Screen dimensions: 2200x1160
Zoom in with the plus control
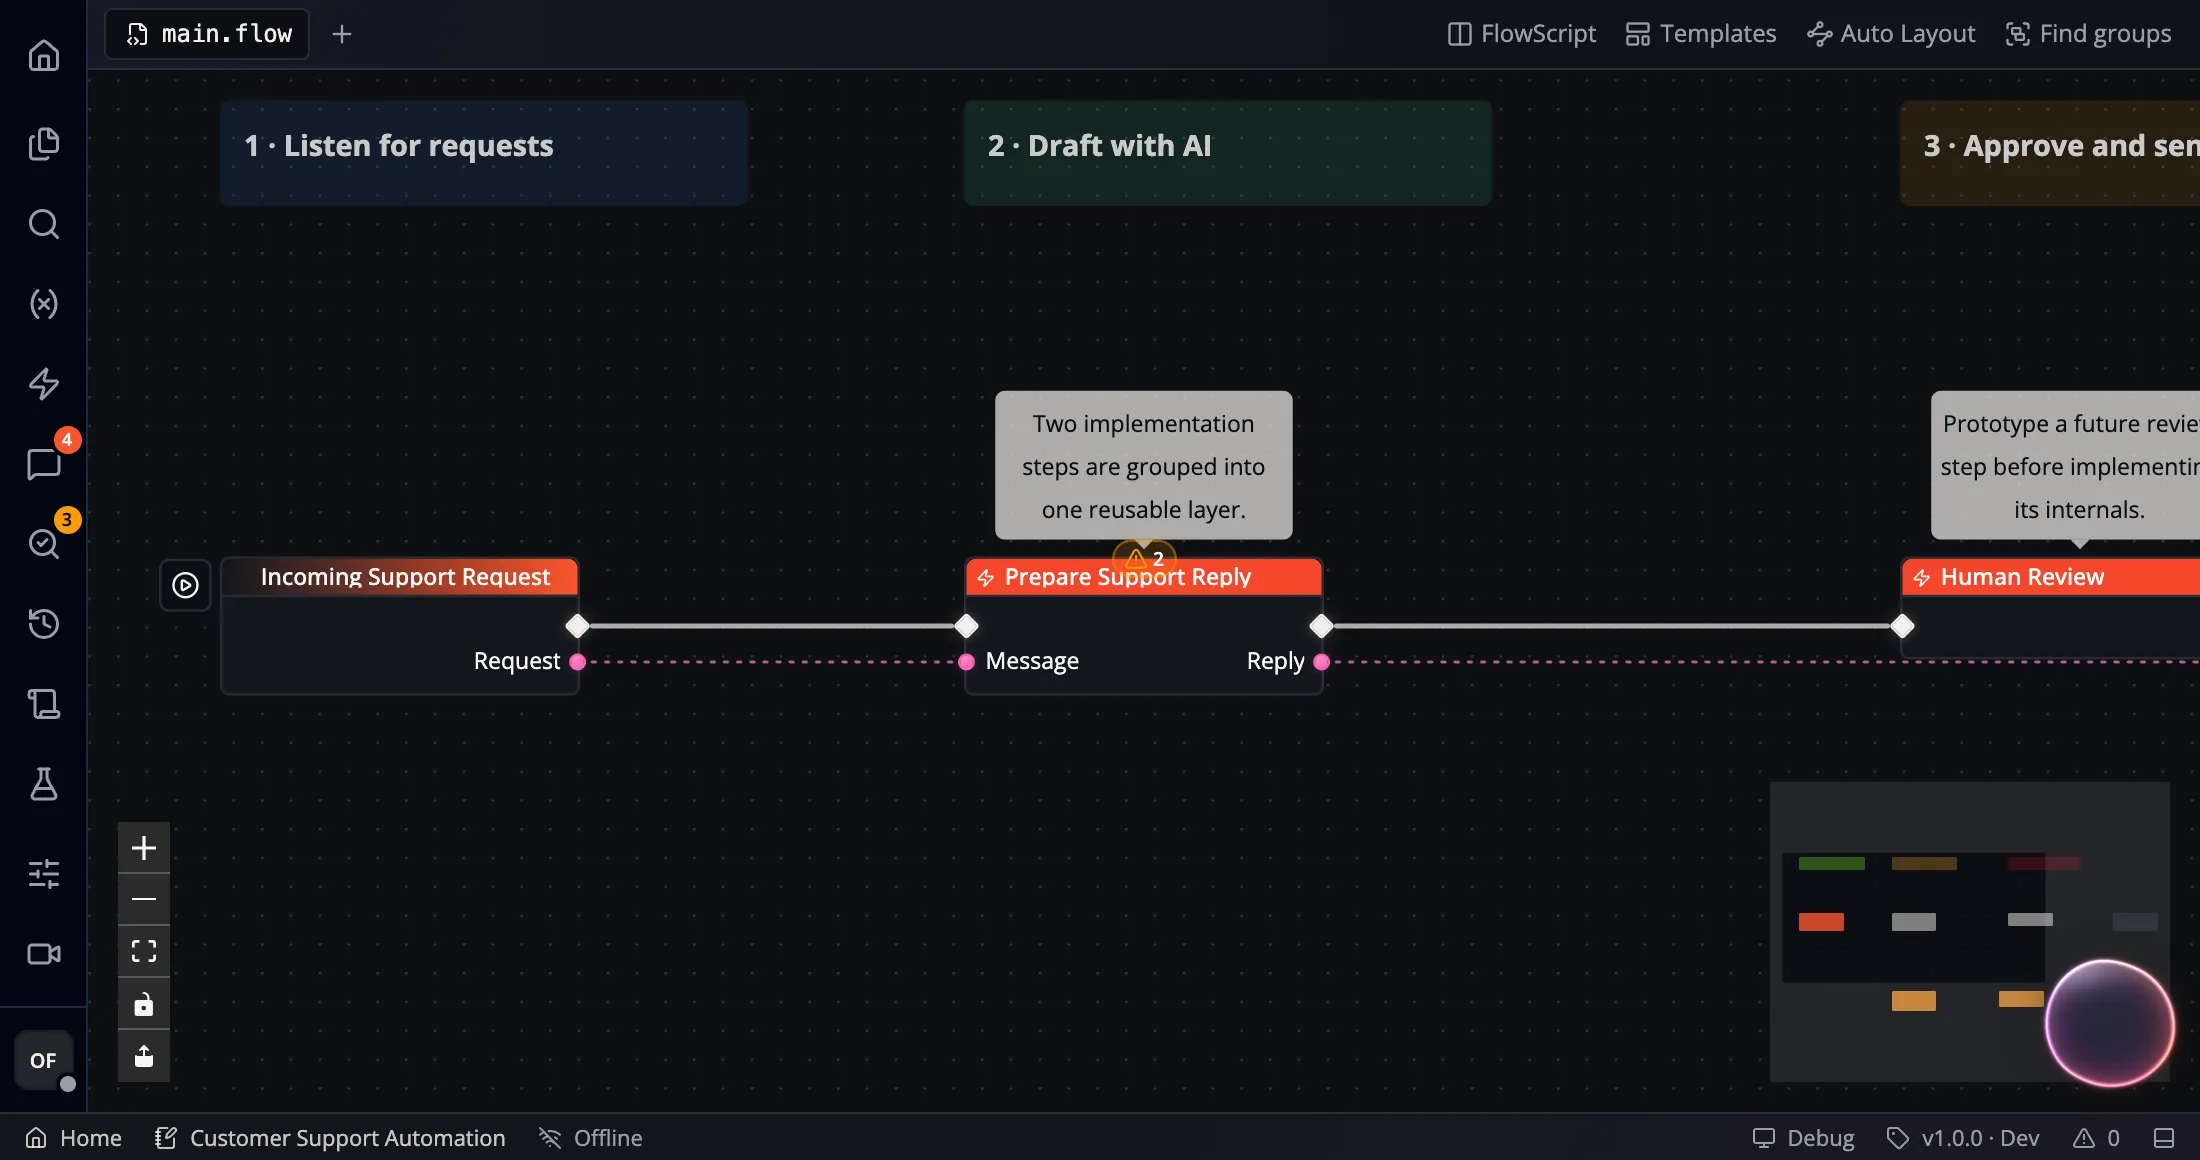(x=144, y=848)
